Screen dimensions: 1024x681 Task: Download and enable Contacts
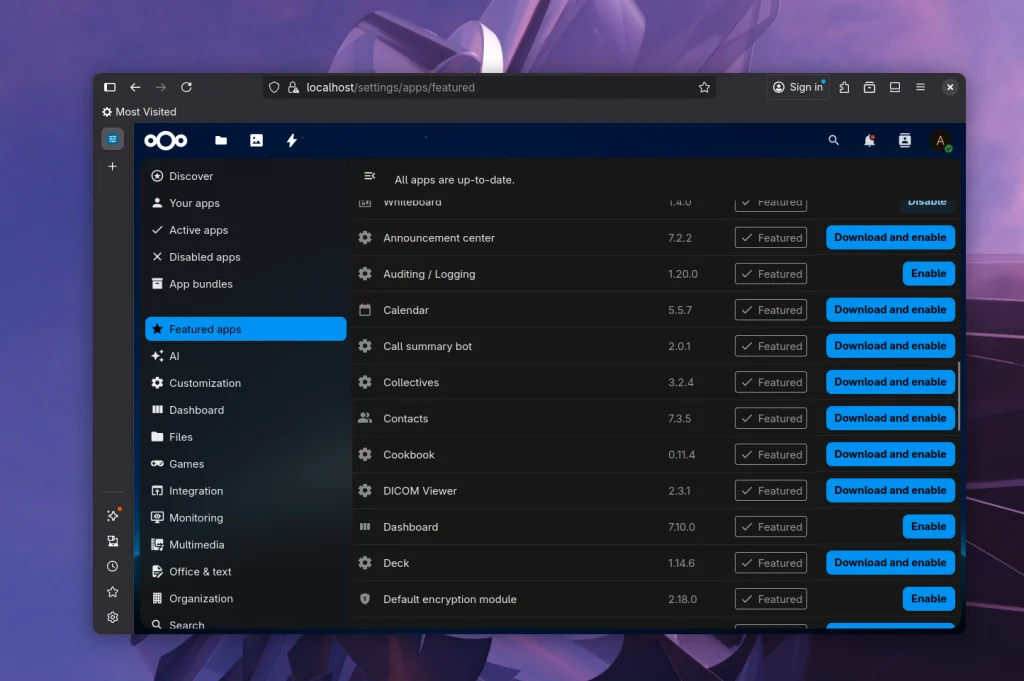click(x=890, y=418)
